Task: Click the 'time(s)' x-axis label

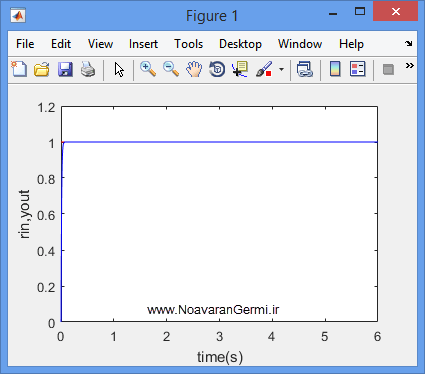Action: tap(220, 357)
